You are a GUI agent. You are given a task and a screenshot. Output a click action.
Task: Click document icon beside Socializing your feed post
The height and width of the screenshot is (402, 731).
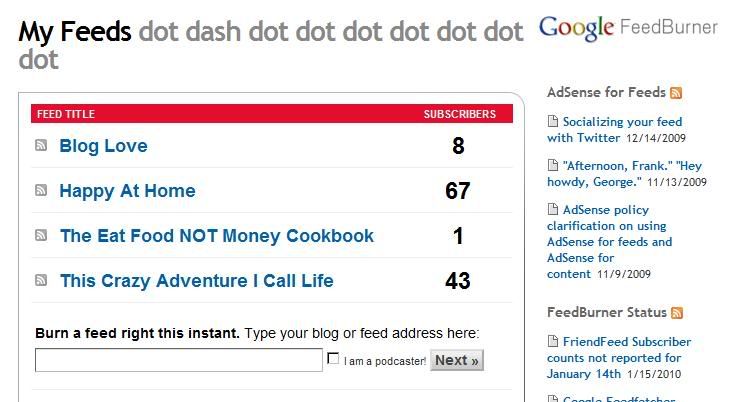coord(552,121)
